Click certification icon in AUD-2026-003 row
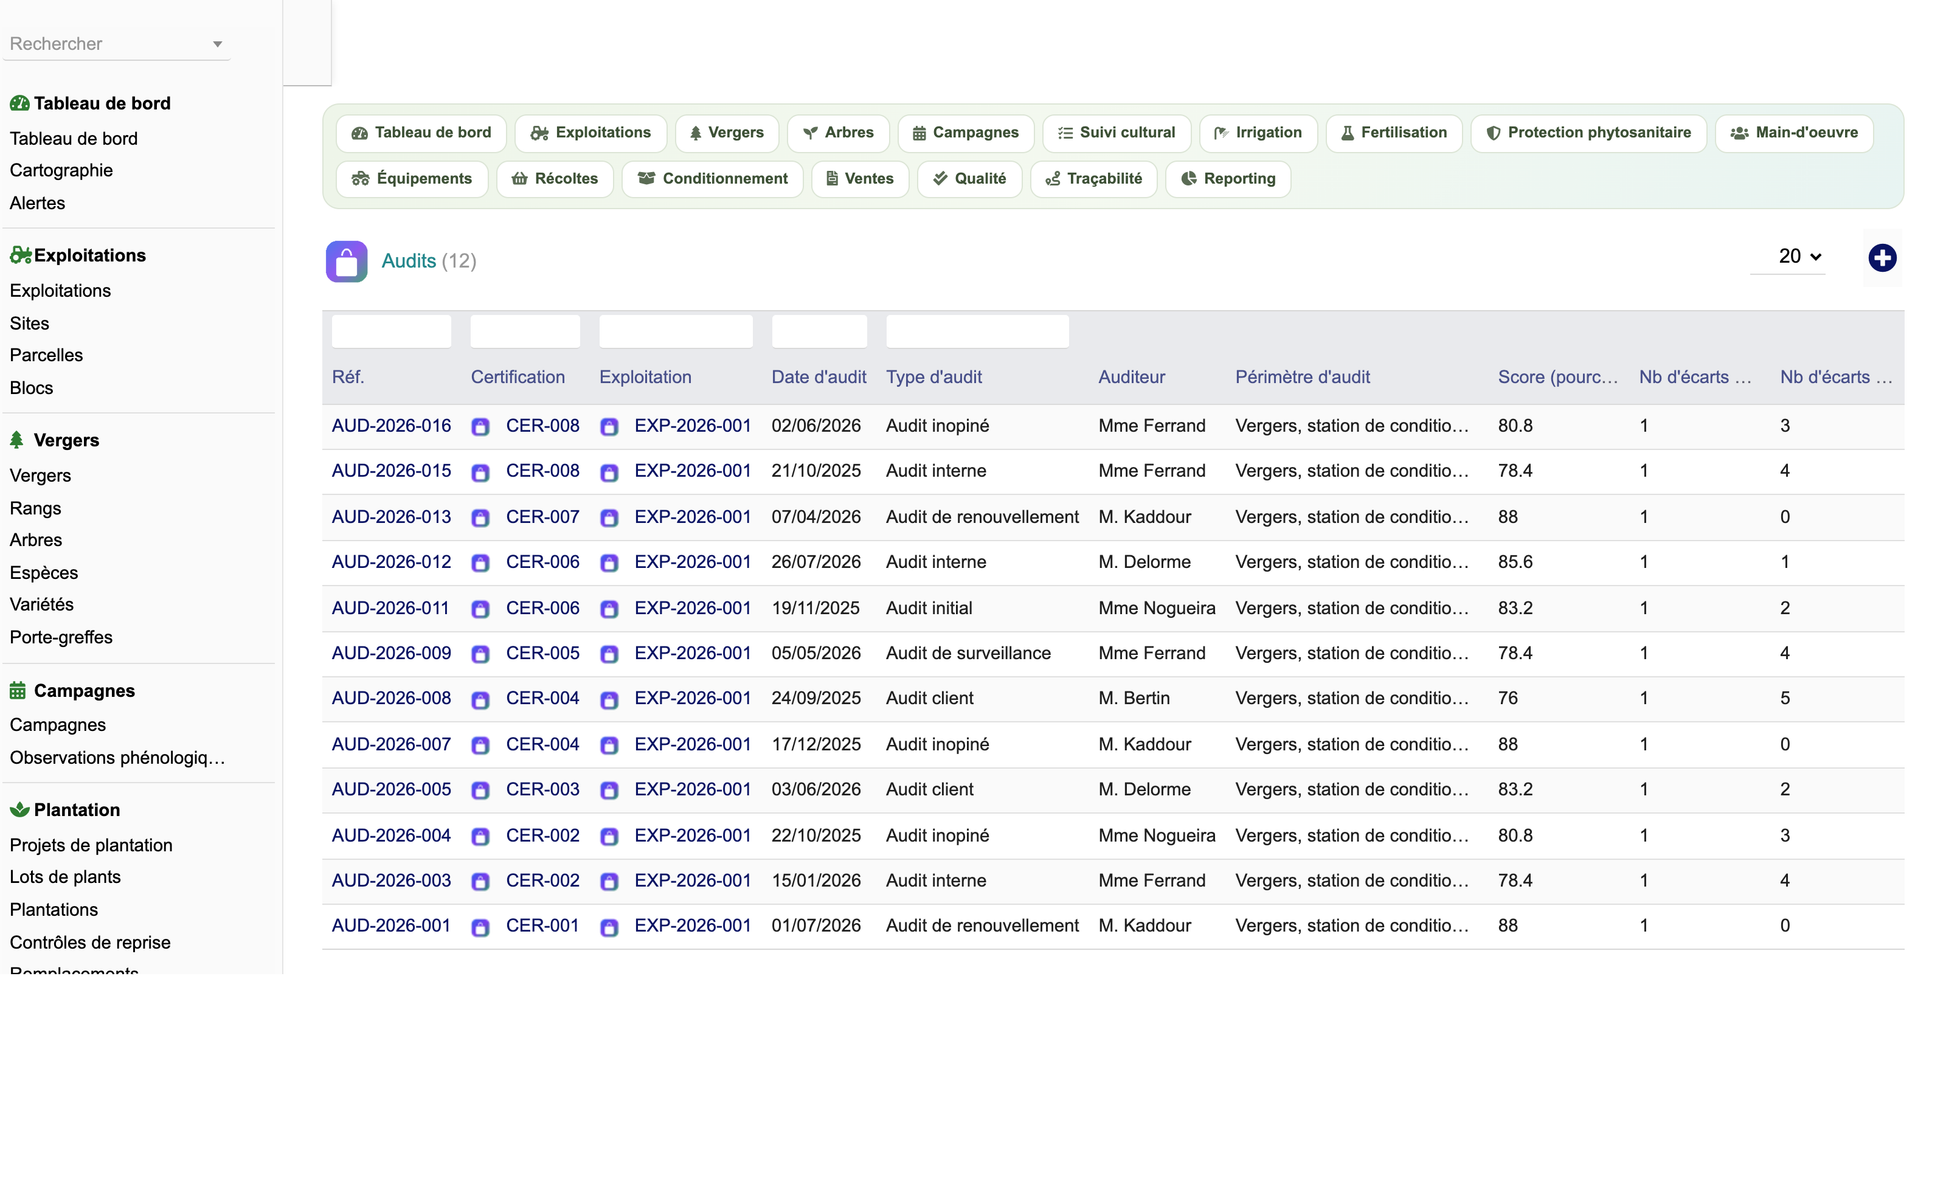This screenshot has height=1204, width=1946. [x=481, y=882]
